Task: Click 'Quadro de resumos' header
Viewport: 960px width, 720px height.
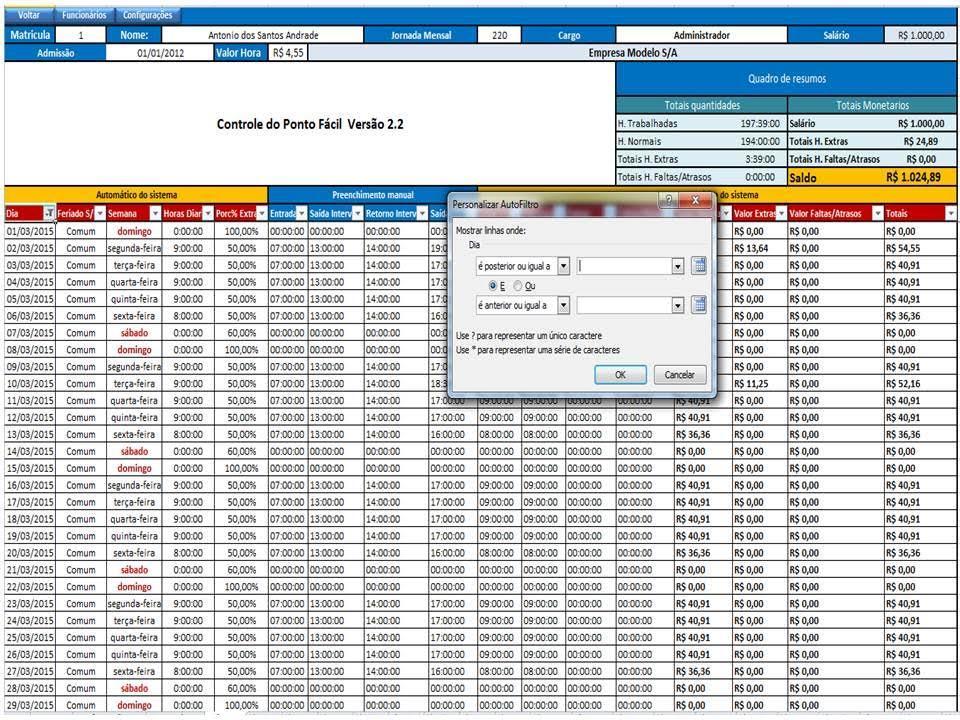Action: 787,78
